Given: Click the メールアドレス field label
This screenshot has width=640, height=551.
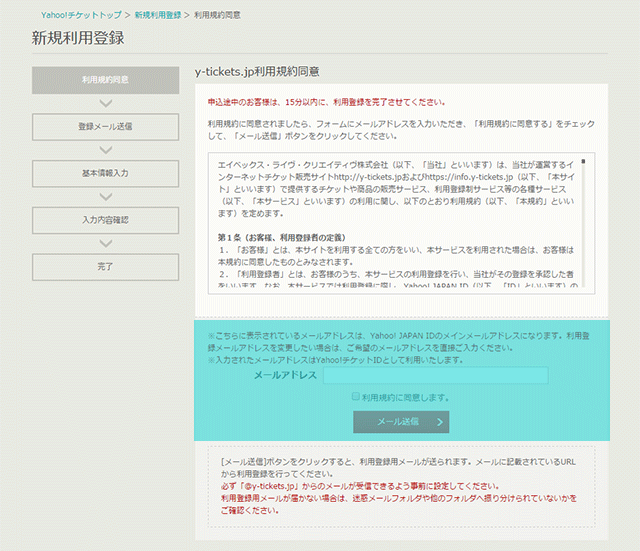Looking at the screenshot, I should point(285,375).
